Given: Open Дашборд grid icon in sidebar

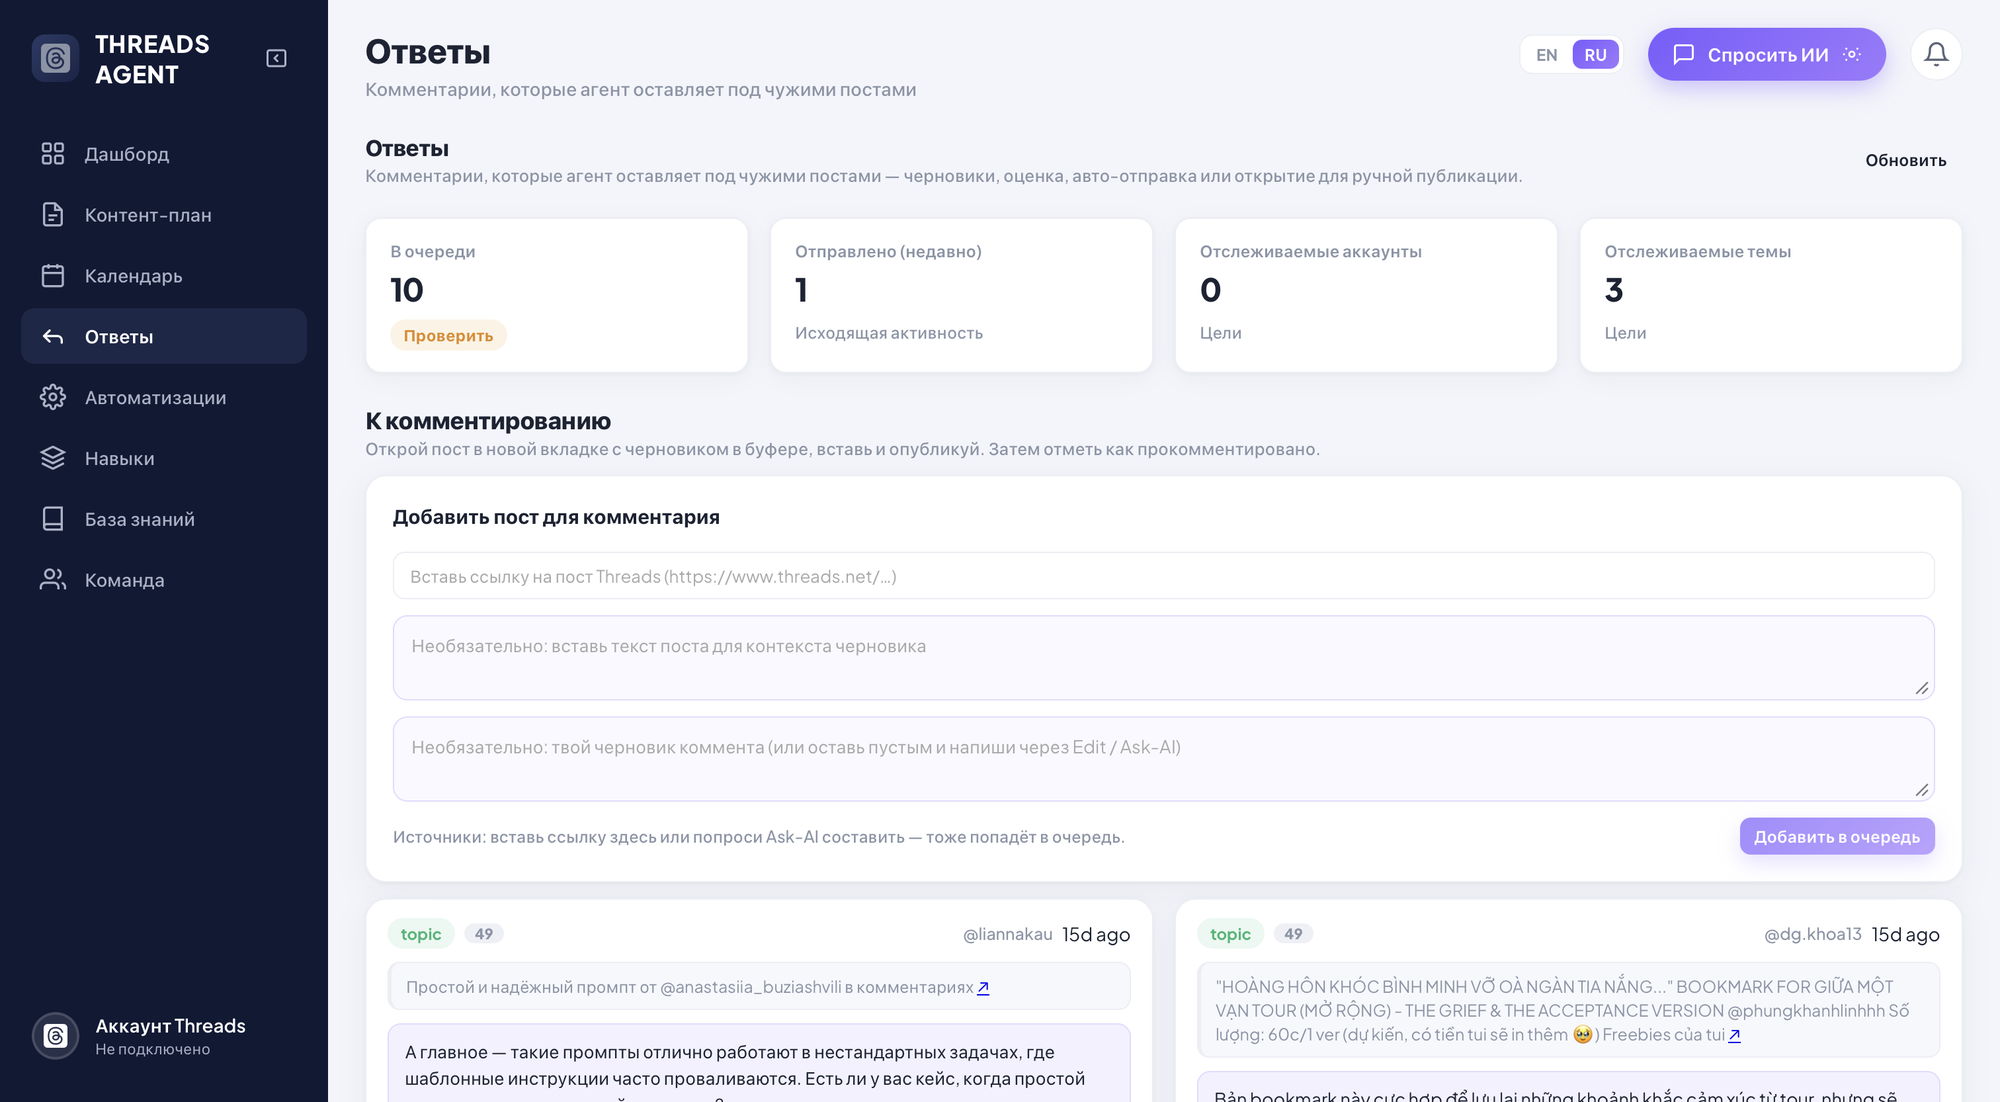Looking at the screenshot, I should [x=53, y=154].
